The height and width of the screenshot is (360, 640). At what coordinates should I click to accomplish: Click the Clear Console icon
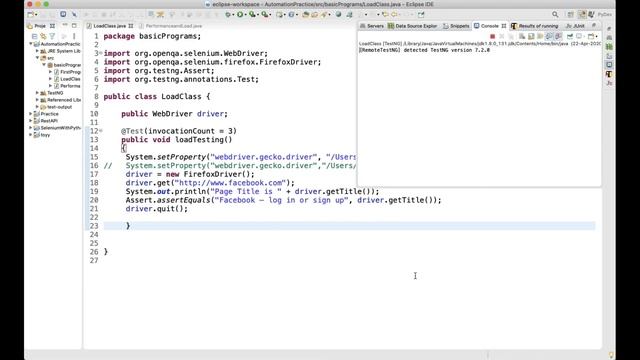[522, 36]
